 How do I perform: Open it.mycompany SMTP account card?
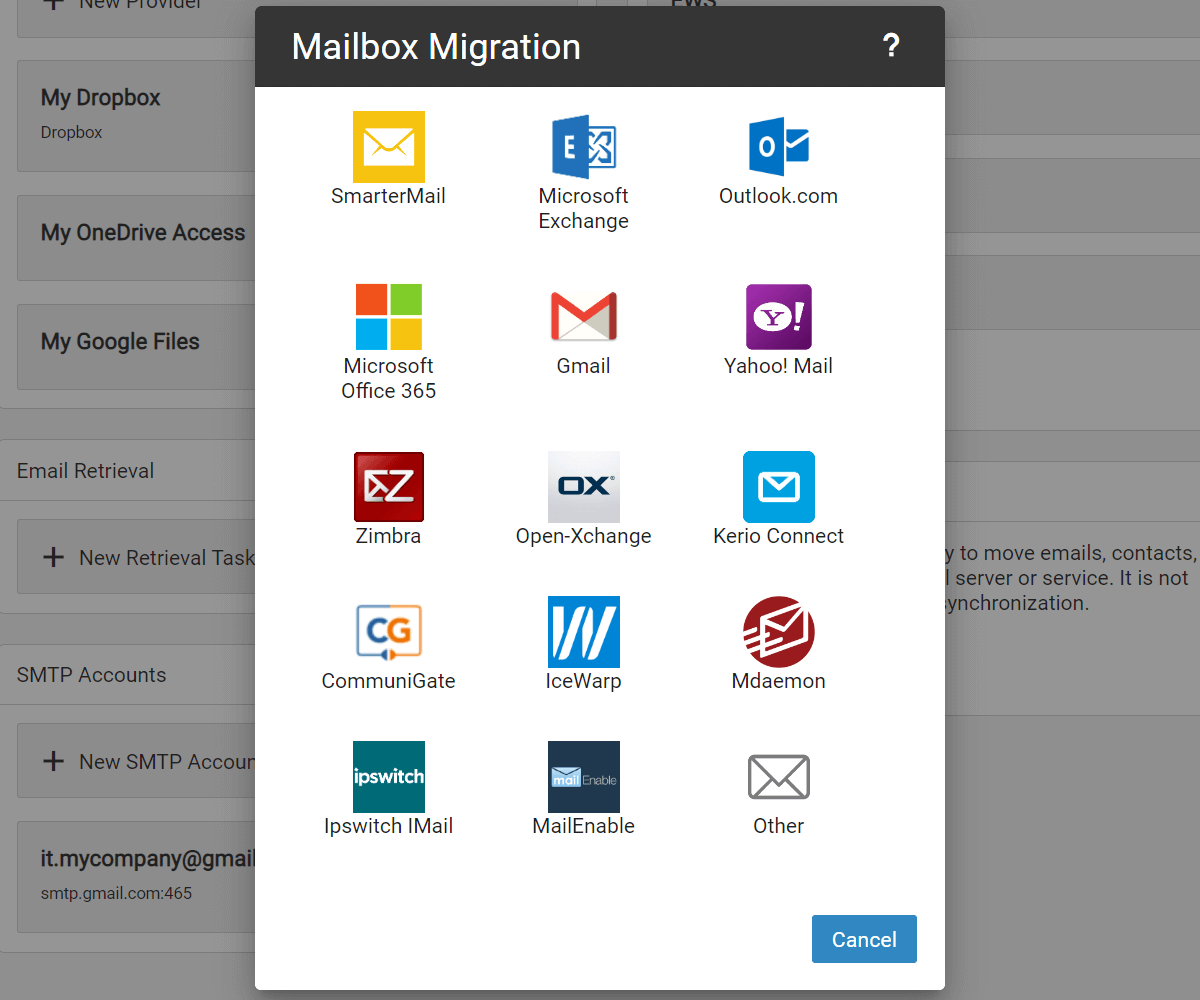(136, 877)
